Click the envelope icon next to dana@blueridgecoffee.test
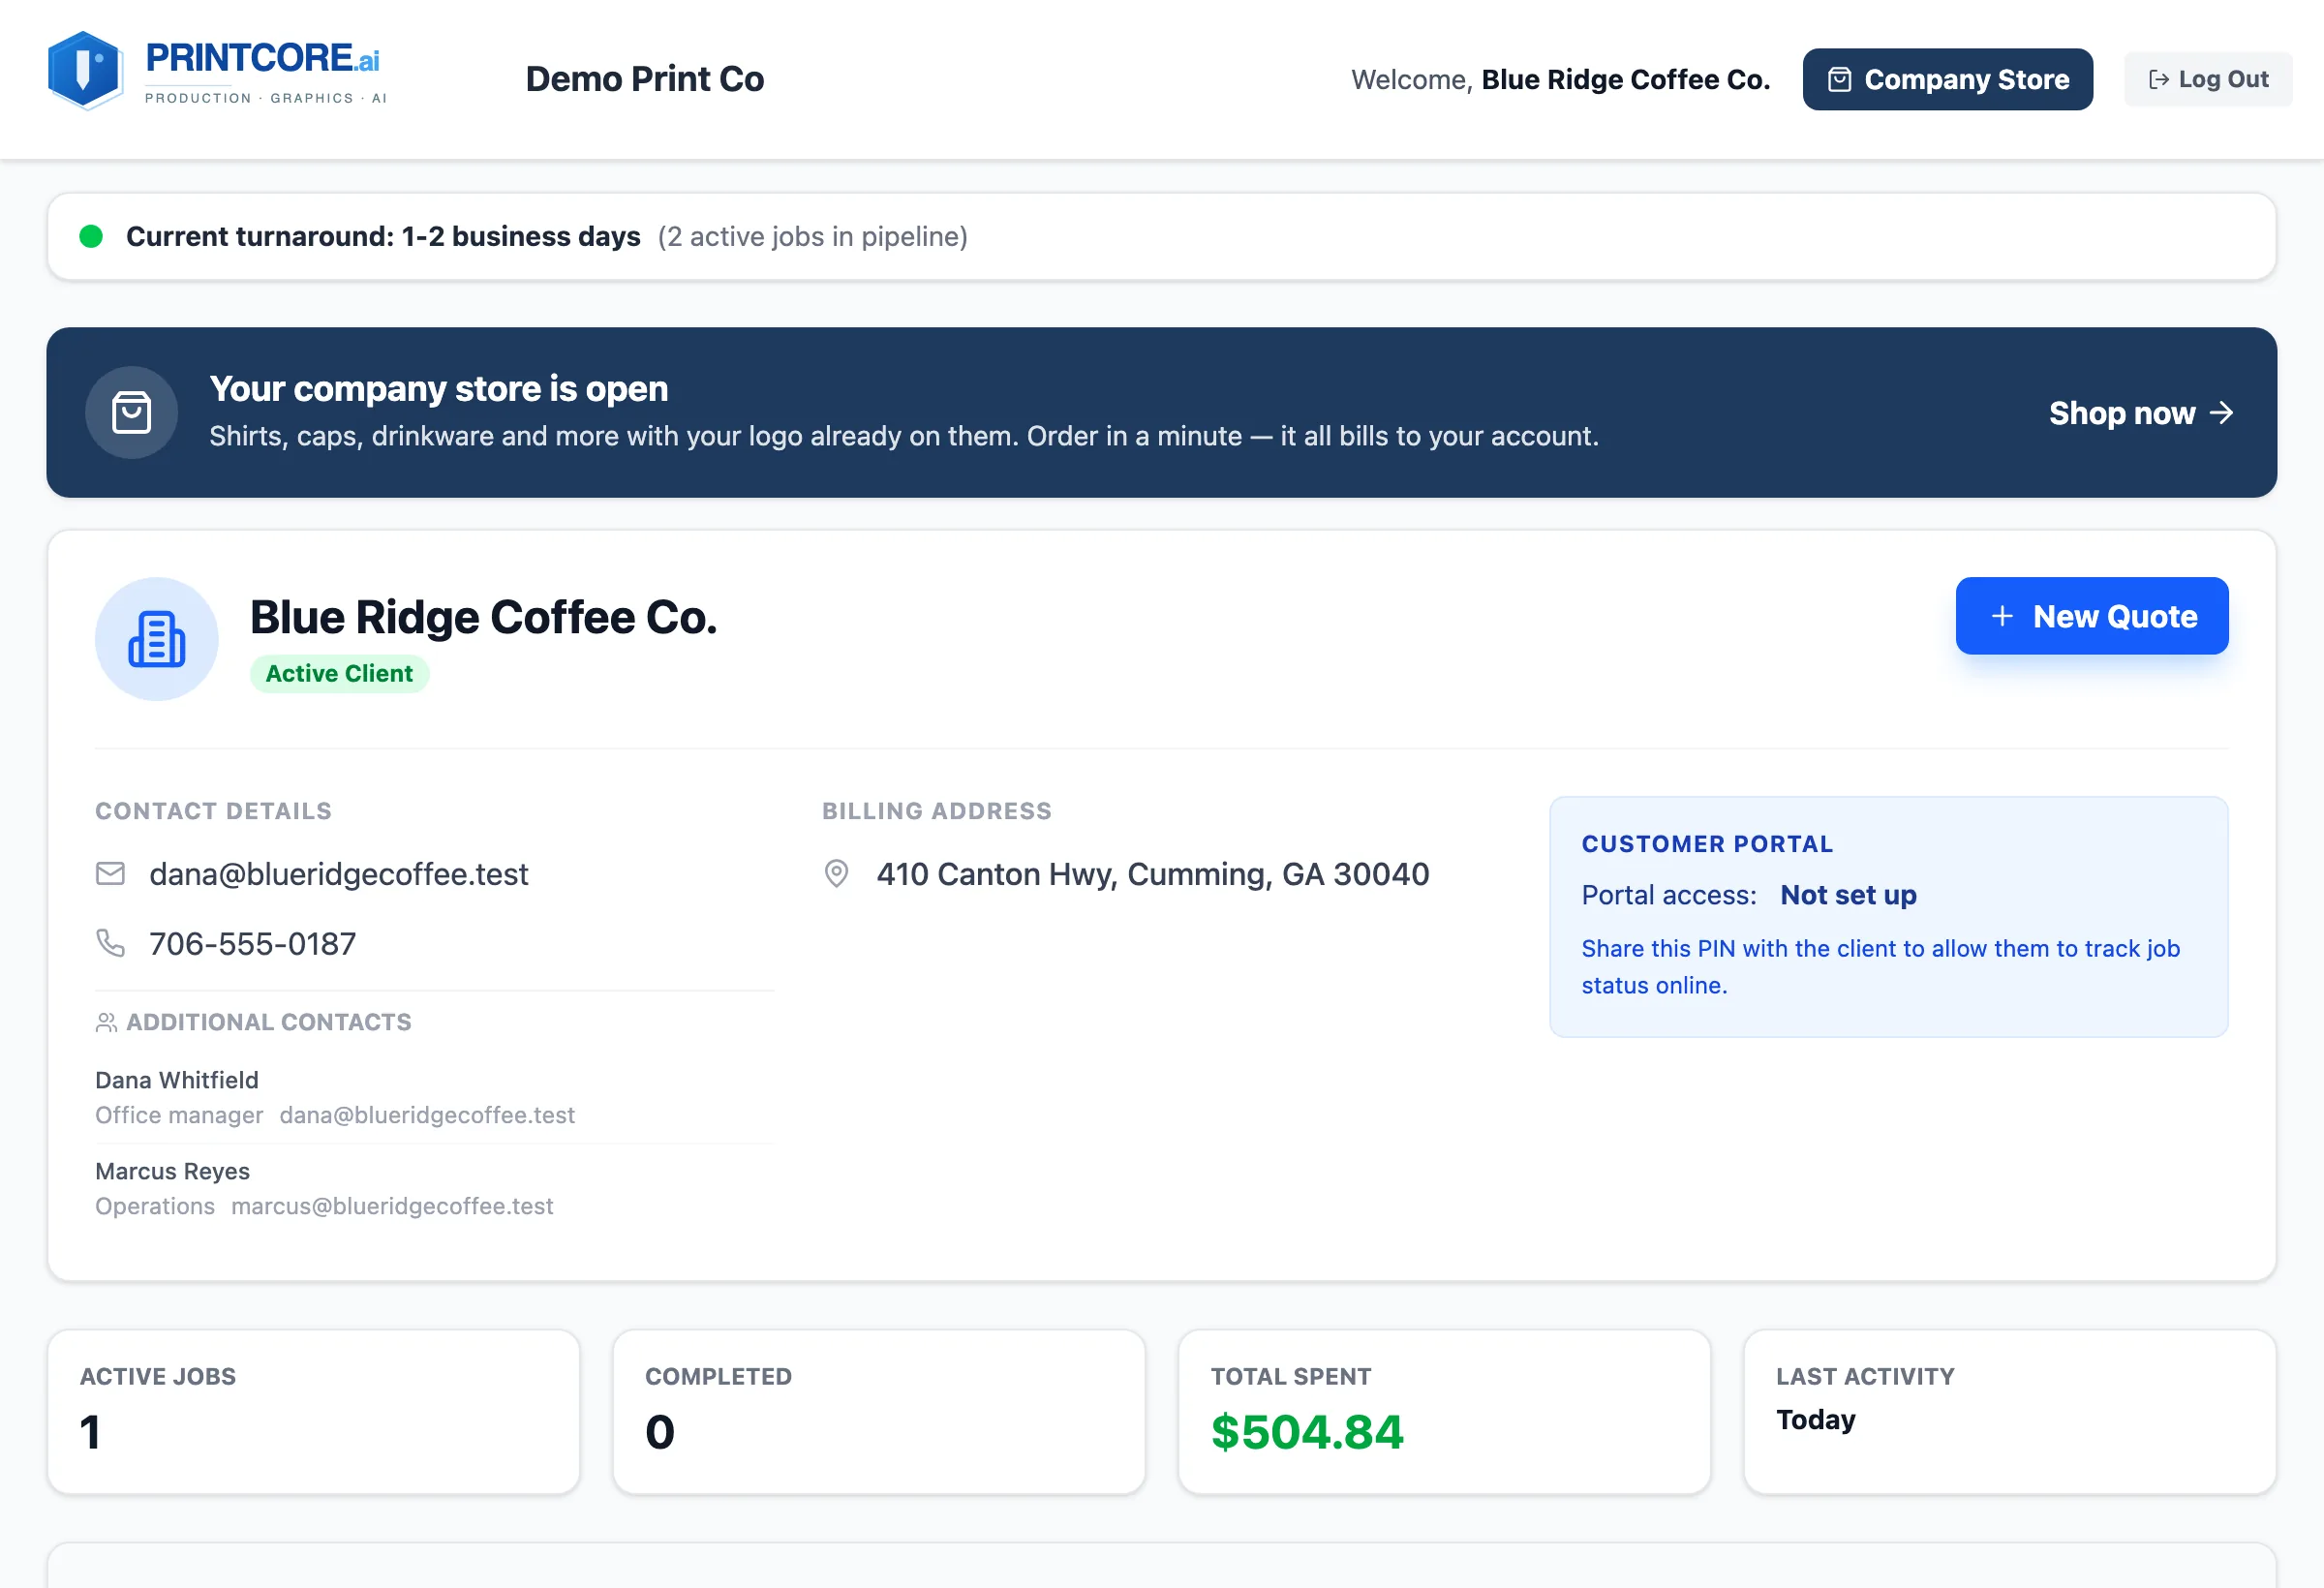Viewport: 2324px width, 1588px height. pos(110,874)
